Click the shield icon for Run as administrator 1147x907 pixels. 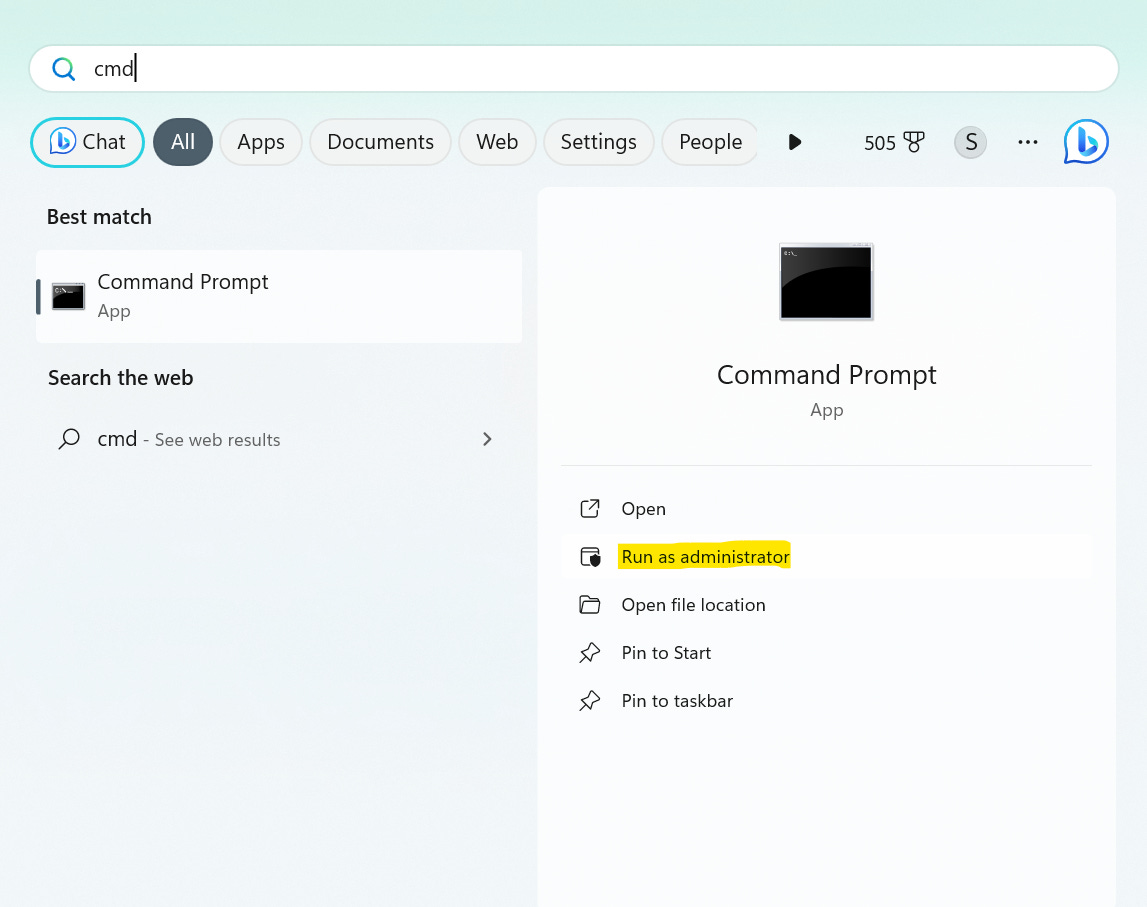coord(591,556)
